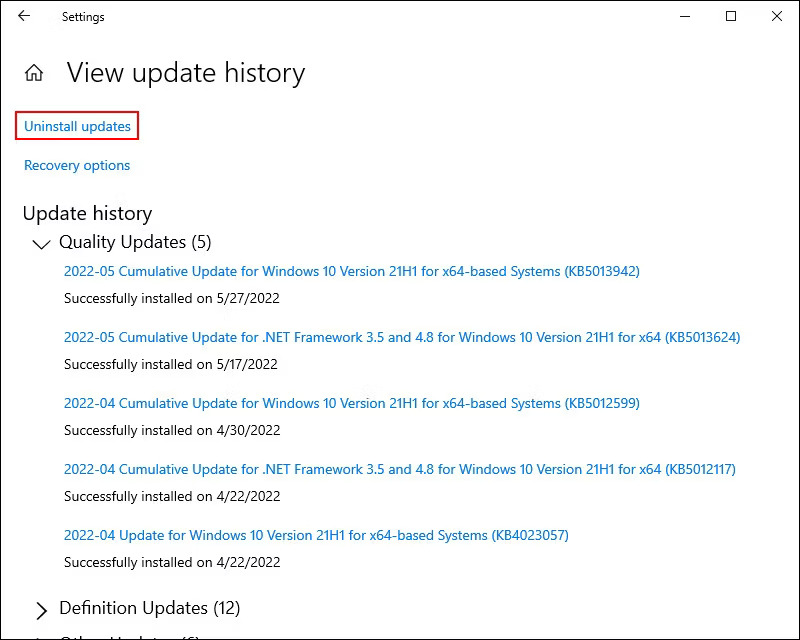The image size is (800, 640).
Task: Click the Successfully installed on 4/30/2022 text
Action: pos(171,430)
